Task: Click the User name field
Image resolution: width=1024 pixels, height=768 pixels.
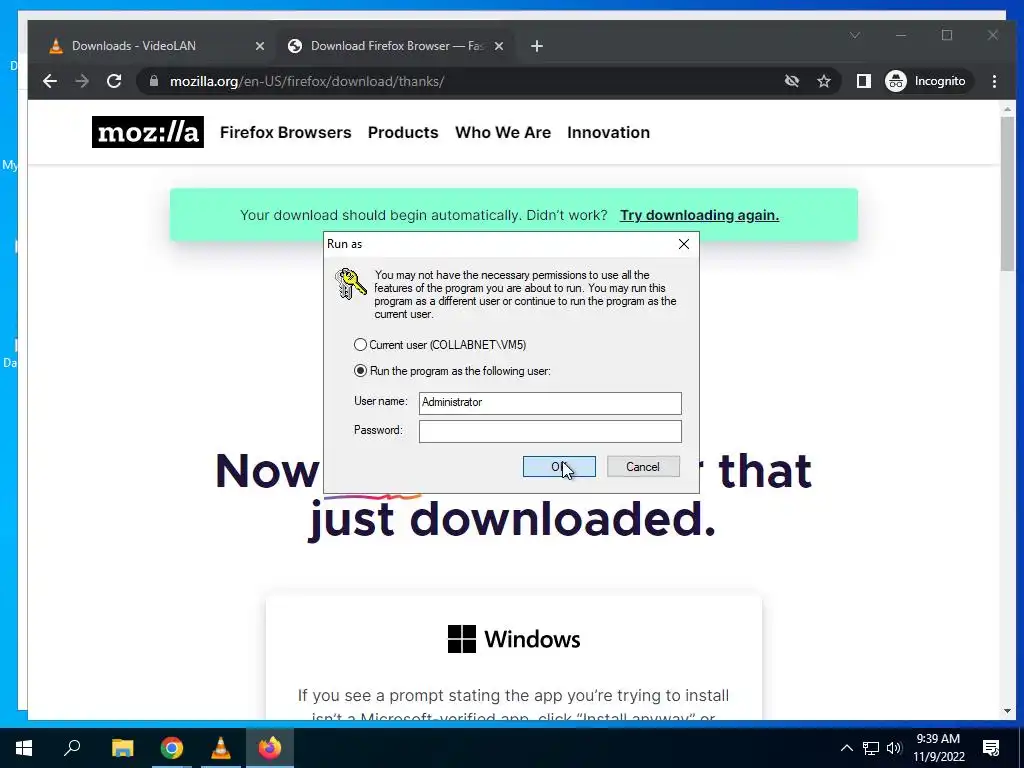Action: [x=550, y=403]
